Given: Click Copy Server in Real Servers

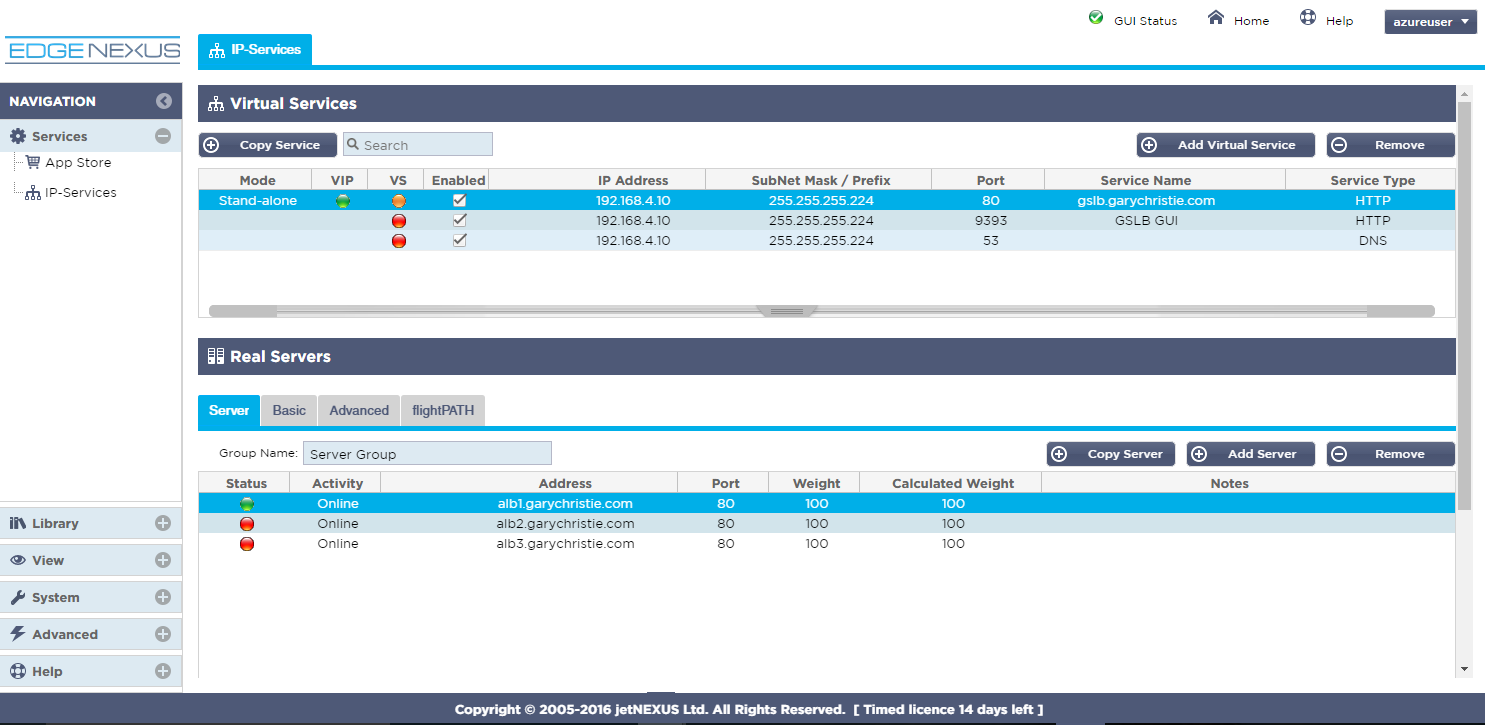Looking at the screenshot, I should (x=1110, y=453).
